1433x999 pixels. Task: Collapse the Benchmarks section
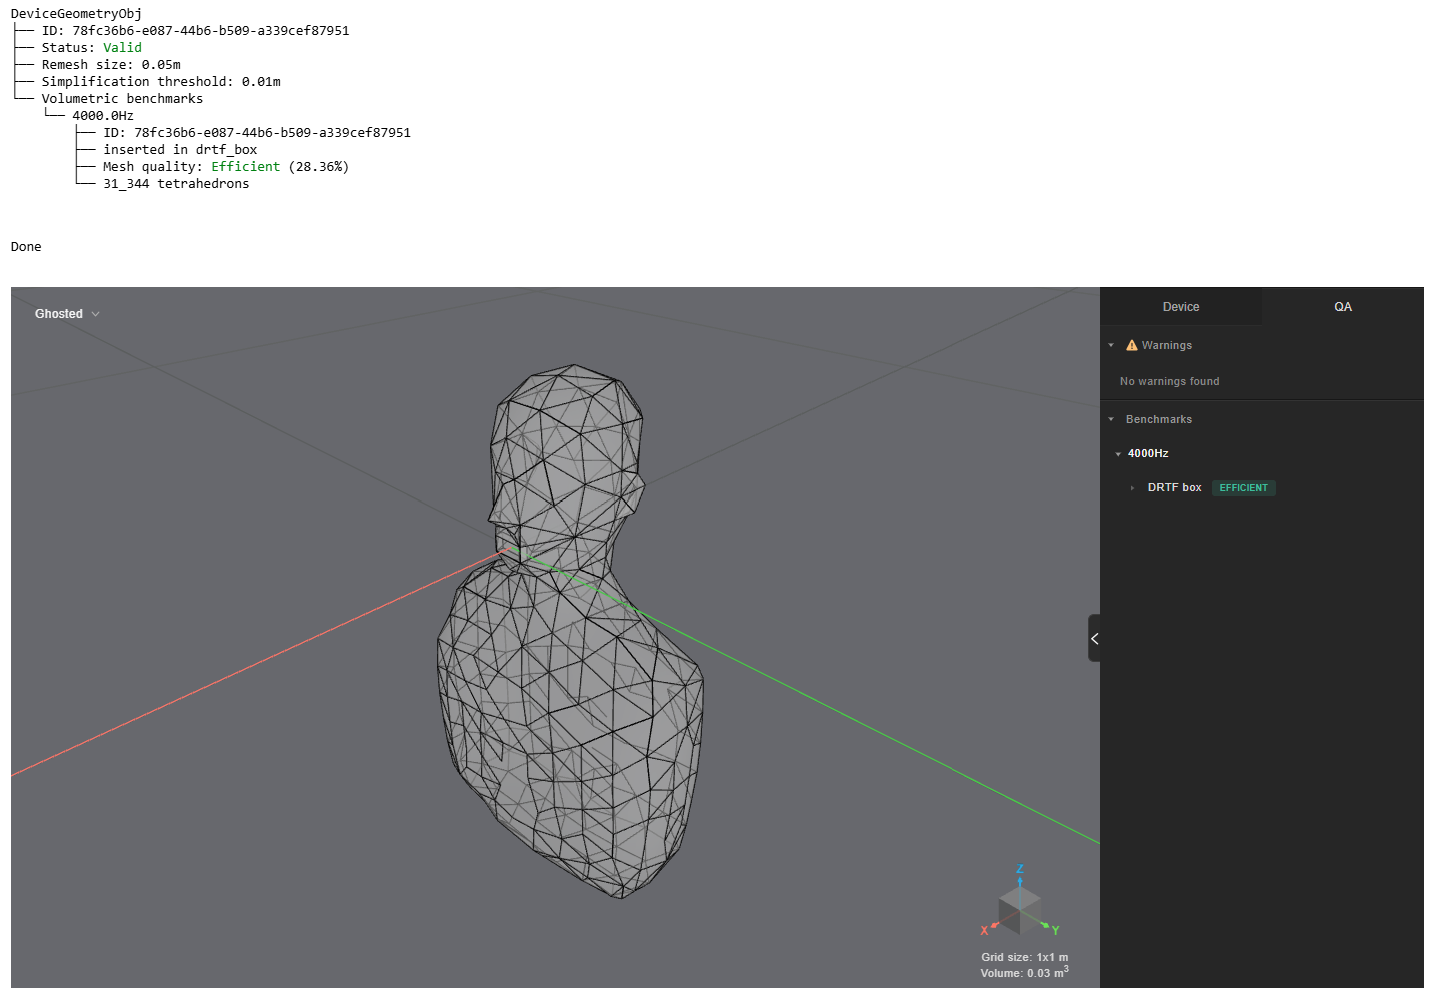pyautogui.click(x=1111, y=419)
